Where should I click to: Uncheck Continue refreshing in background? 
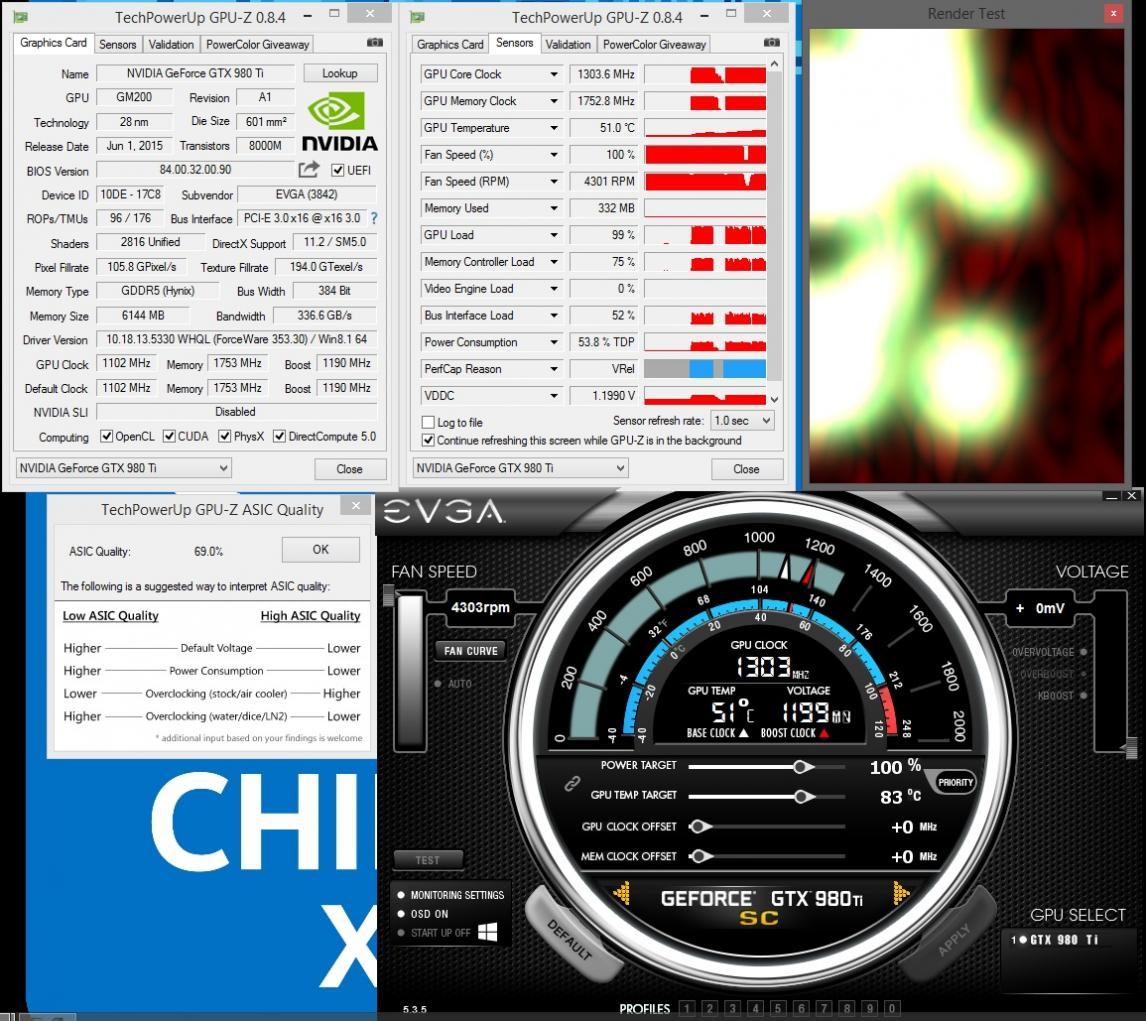click(x=428, y=441)
